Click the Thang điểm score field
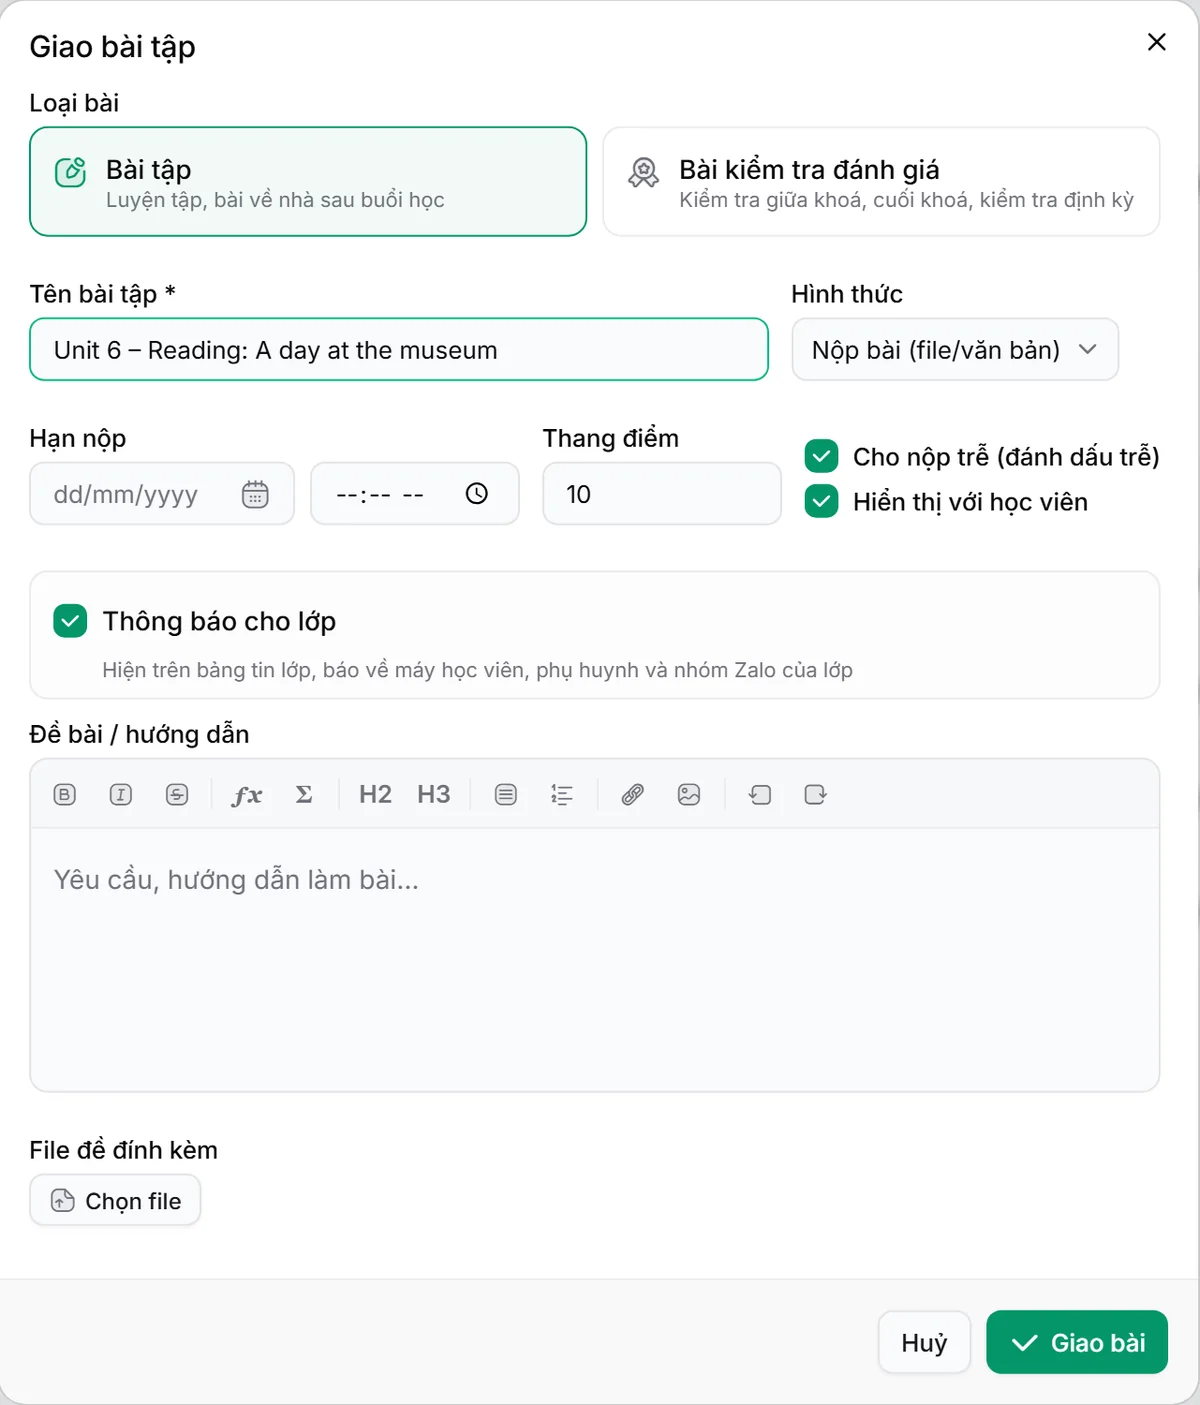The image size is (1200, 1405). pos(662,494)
